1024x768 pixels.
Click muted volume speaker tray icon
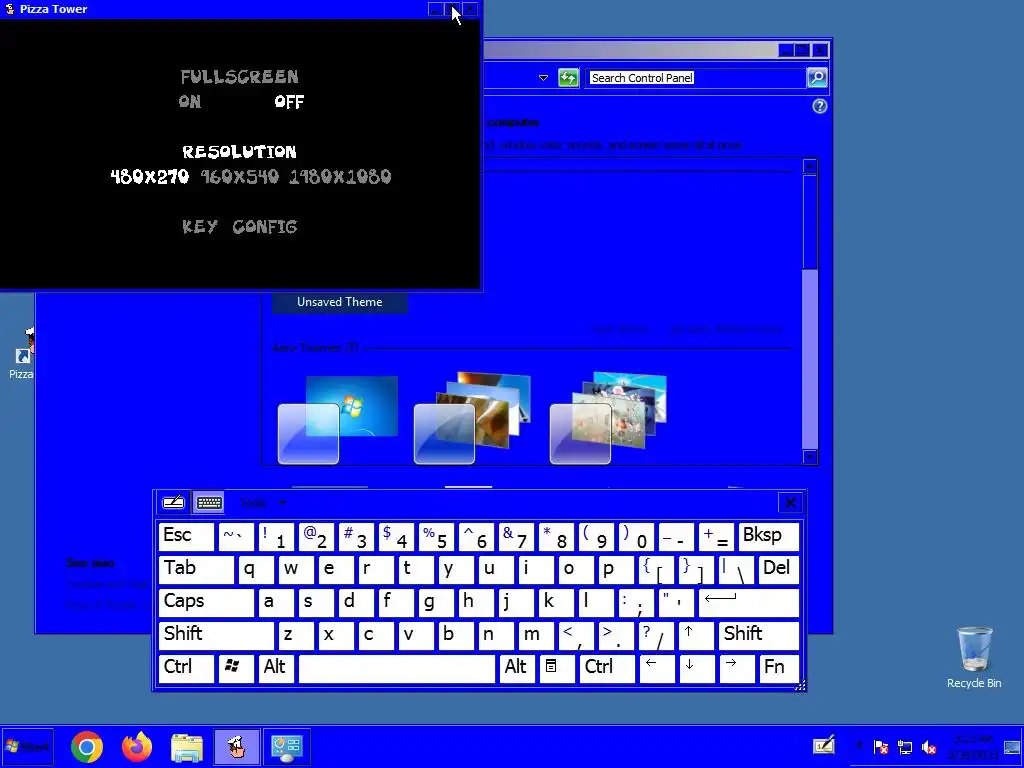point(929,746)
